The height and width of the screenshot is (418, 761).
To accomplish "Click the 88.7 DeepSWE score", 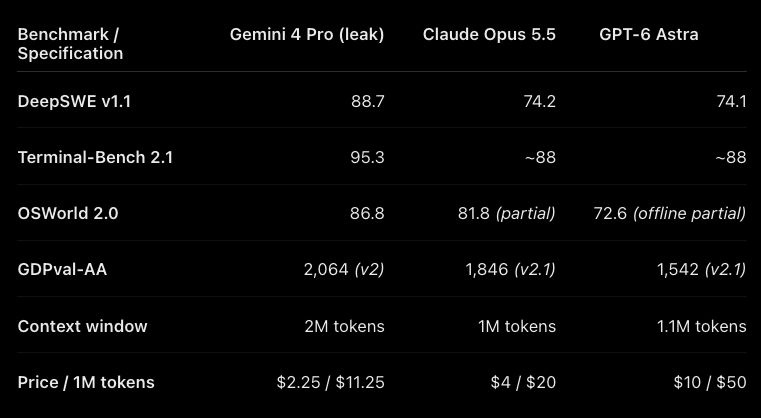I will pyautogui.click(x=367, y=101).
